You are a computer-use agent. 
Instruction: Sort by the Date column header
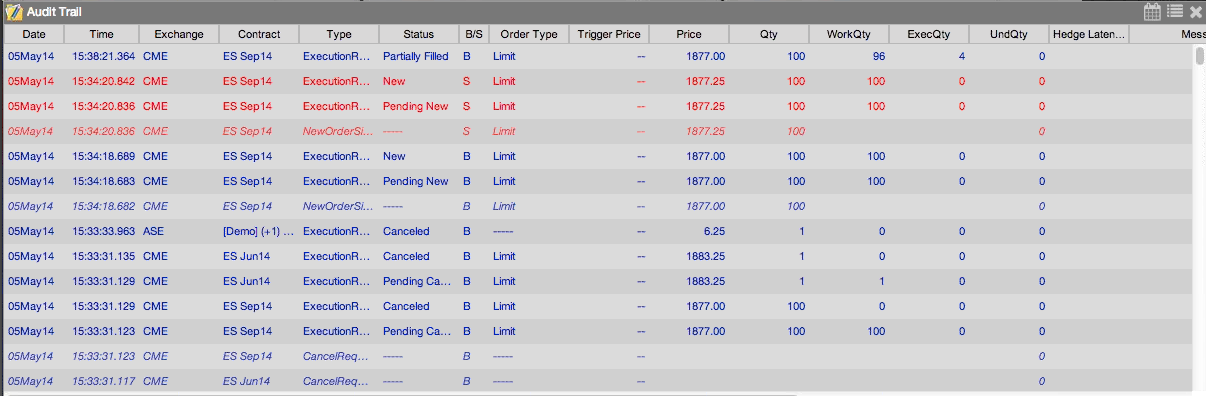(35, 34)
